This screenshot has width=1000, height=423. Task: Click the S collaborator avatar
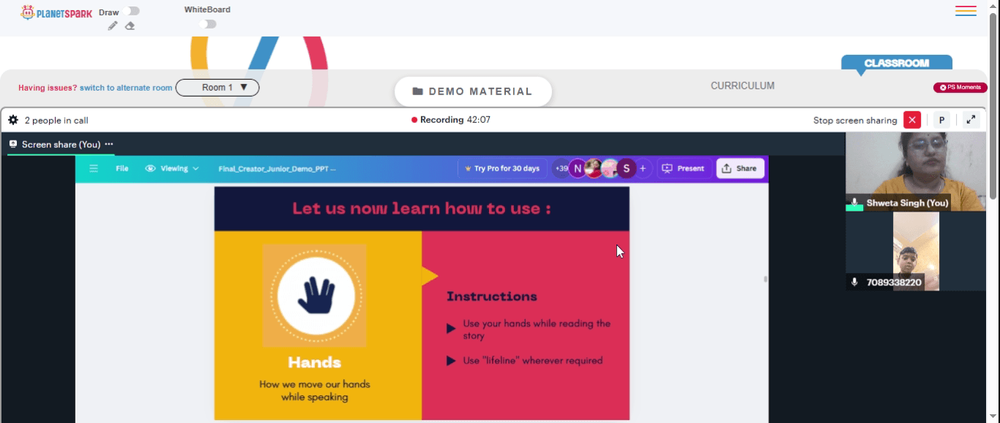[x=627, y=168]
